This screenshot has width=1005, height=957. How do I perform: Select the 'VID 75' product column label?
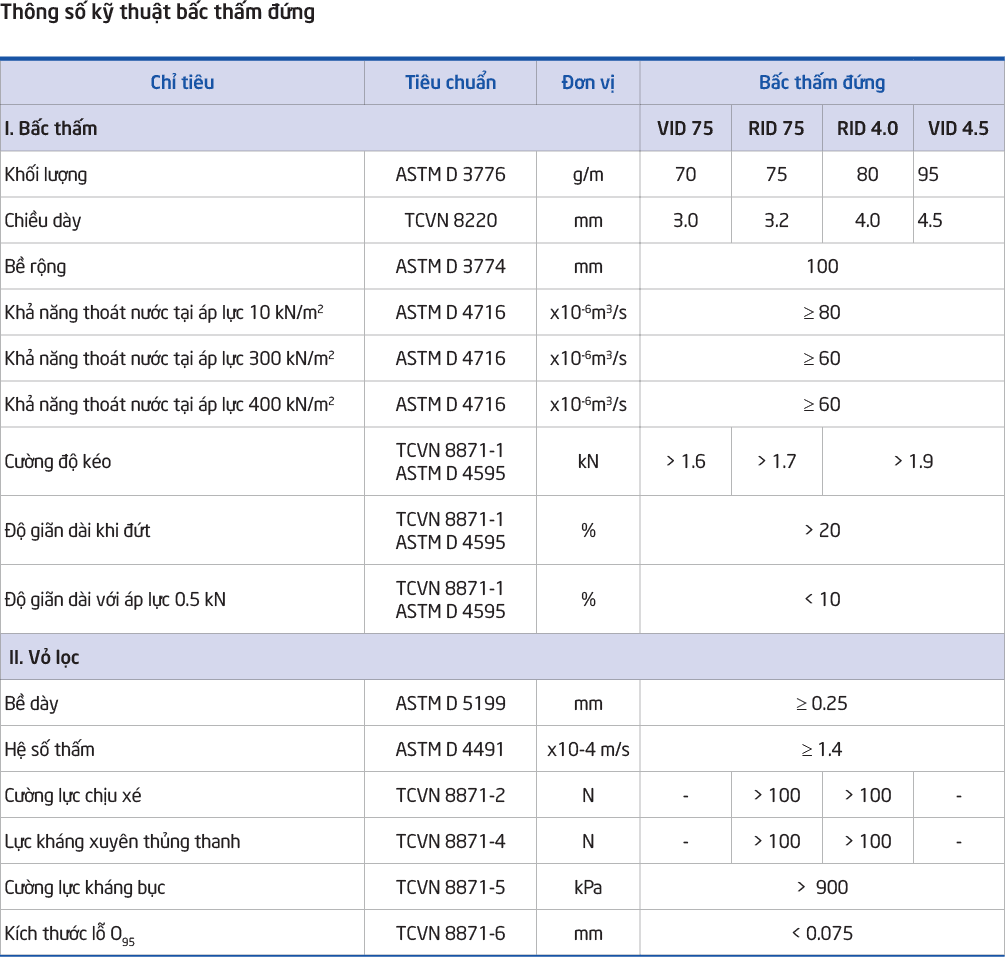685,129
